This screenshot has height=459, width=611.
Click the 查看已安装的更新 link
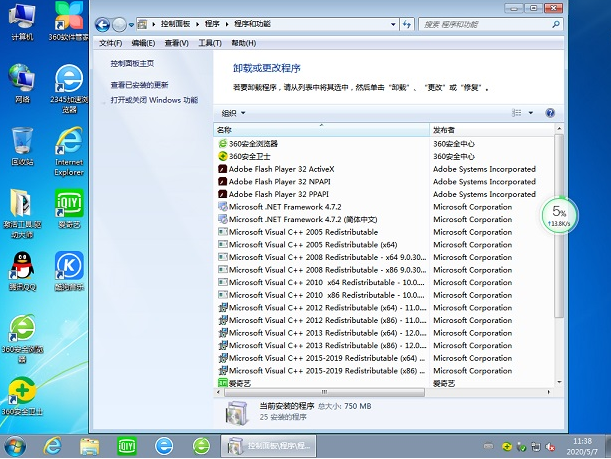140,85
